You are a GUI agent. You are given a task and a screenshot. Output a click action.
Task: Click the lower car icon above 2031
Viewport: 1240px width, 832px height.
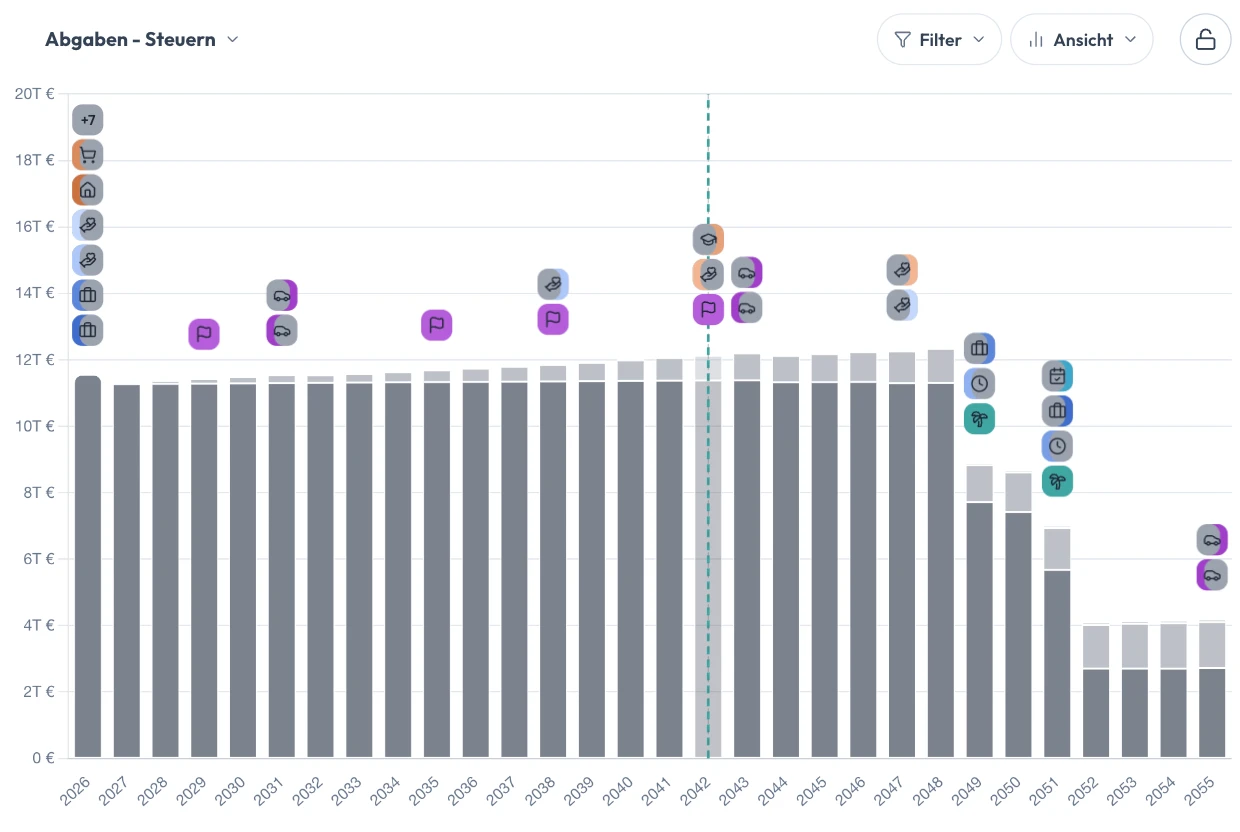pyautogui.click(x=282, y=330)
